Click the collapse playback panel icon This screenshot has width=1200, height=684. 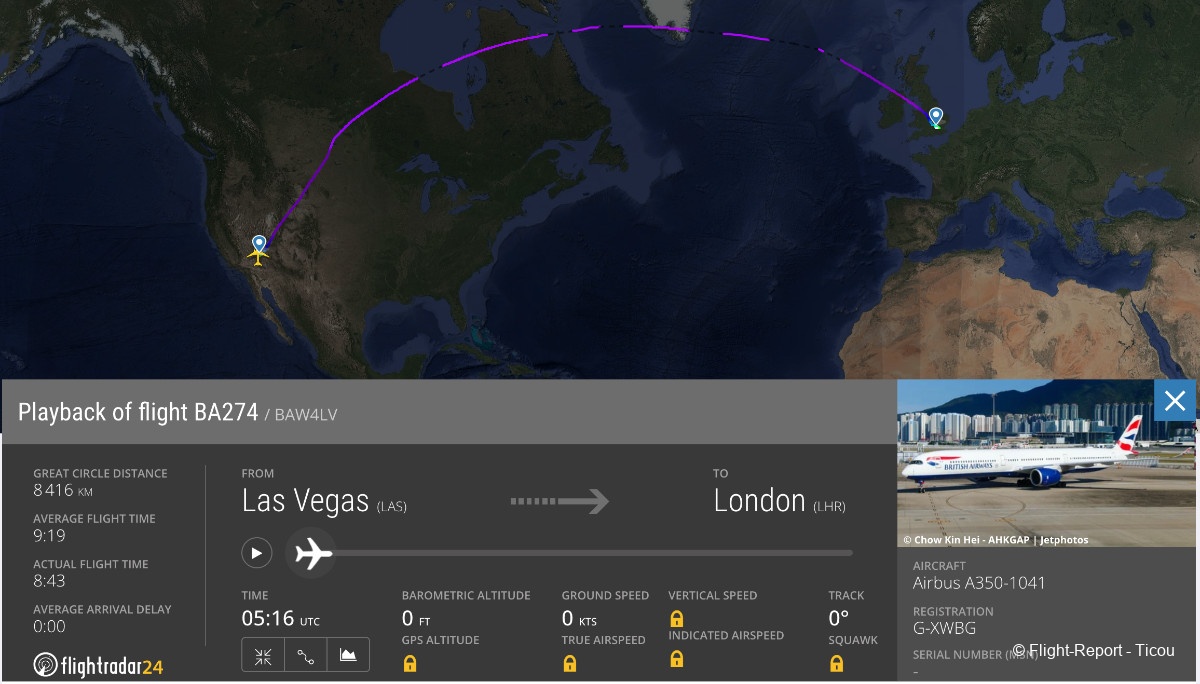[263, 655]
